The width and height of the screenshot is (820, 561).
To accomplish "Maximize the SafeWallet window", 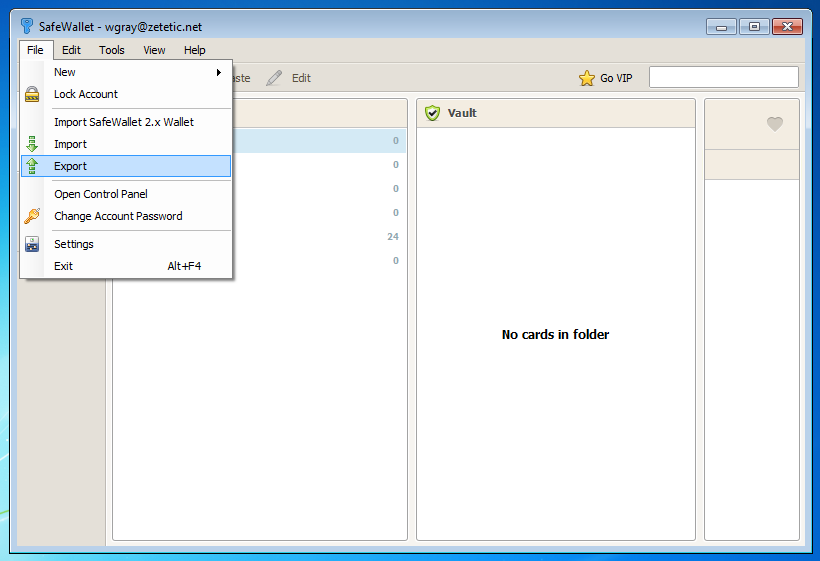I will 754,27.
